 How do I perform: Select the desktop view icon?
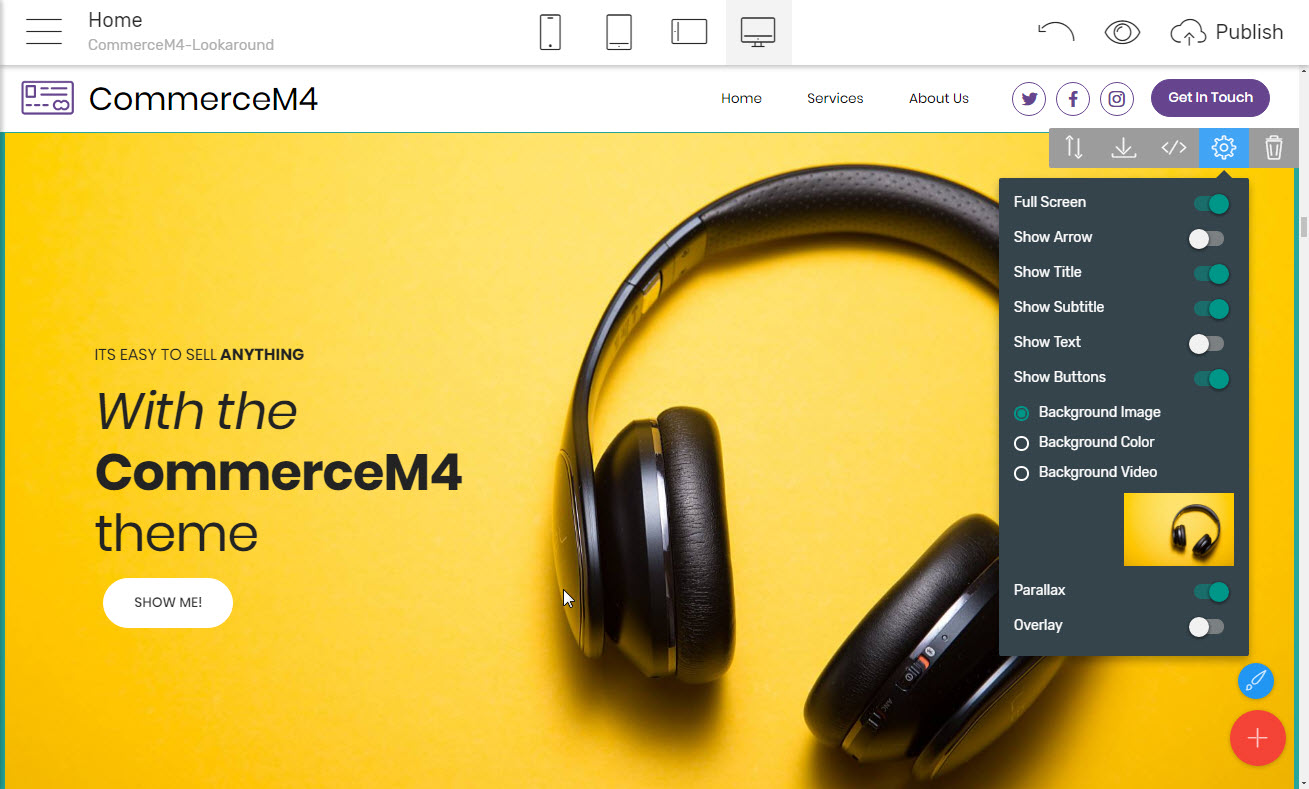(758, 32)
